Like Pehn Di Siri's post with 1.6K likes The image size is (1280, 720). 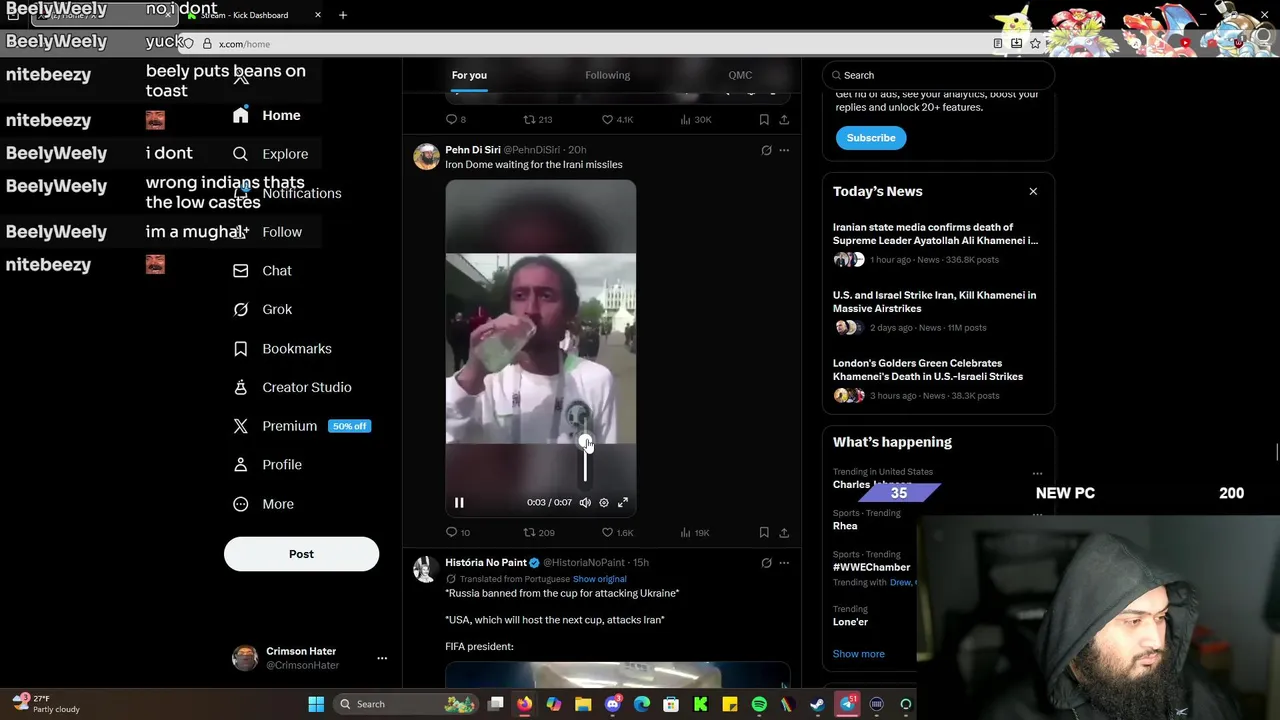point(618,532)
